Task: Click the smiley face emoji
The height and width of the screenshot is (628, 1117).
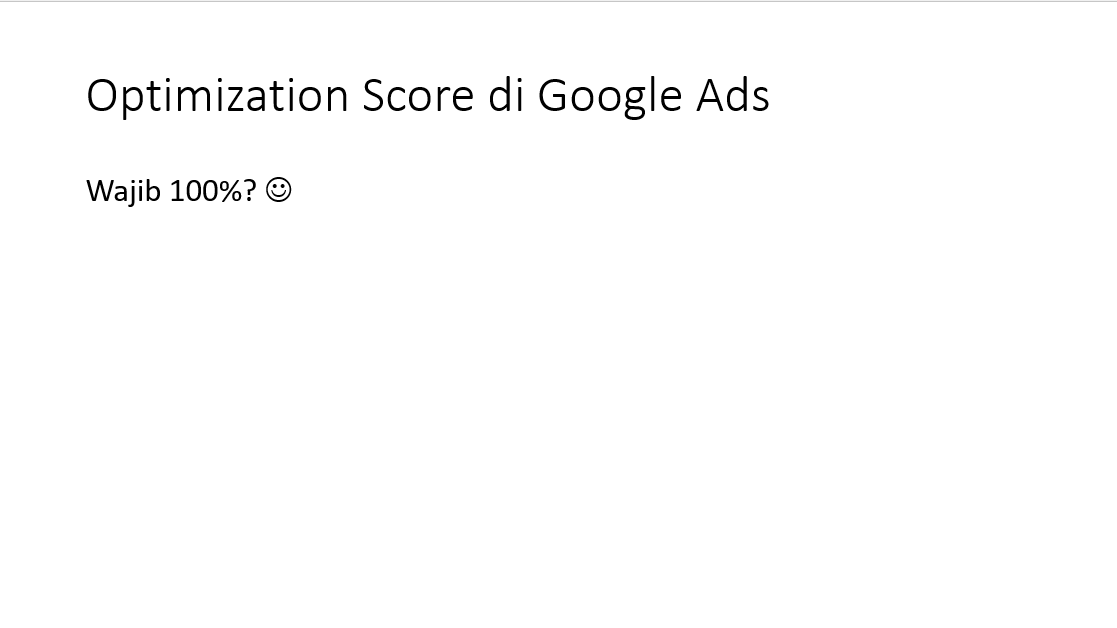Action: [279, 189]
